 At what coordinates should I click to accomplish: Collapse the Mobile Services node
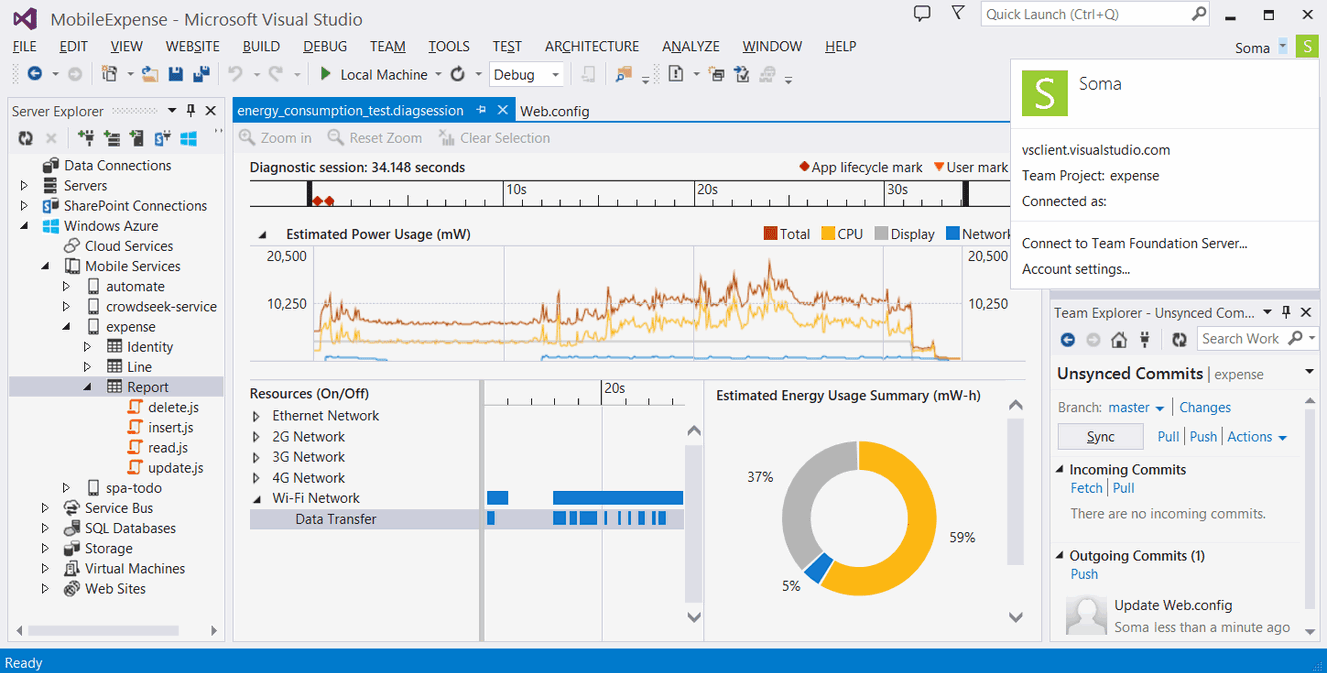point(46,266)
